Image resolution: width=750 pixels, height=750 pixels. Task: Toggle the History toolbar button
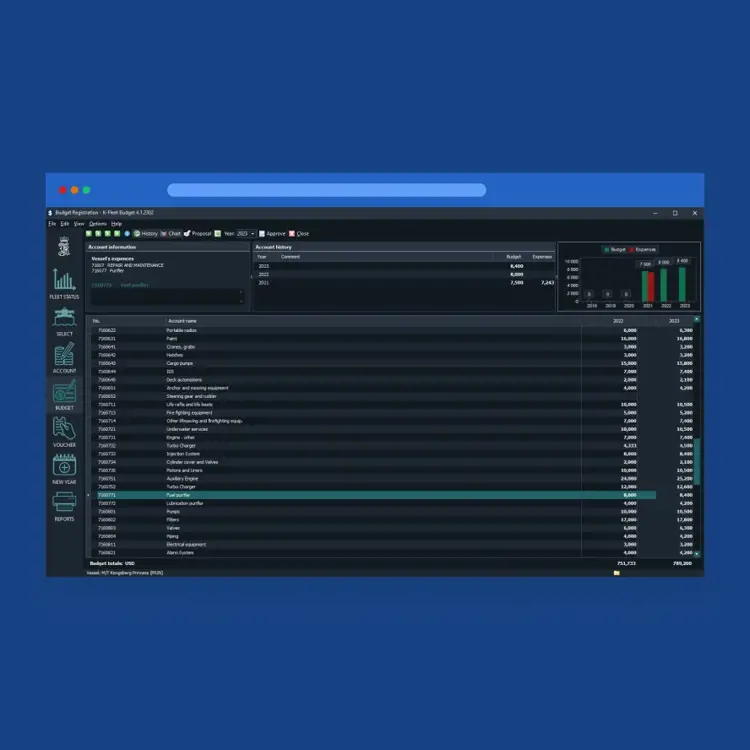pyautogui.click(x=146, y=233)
